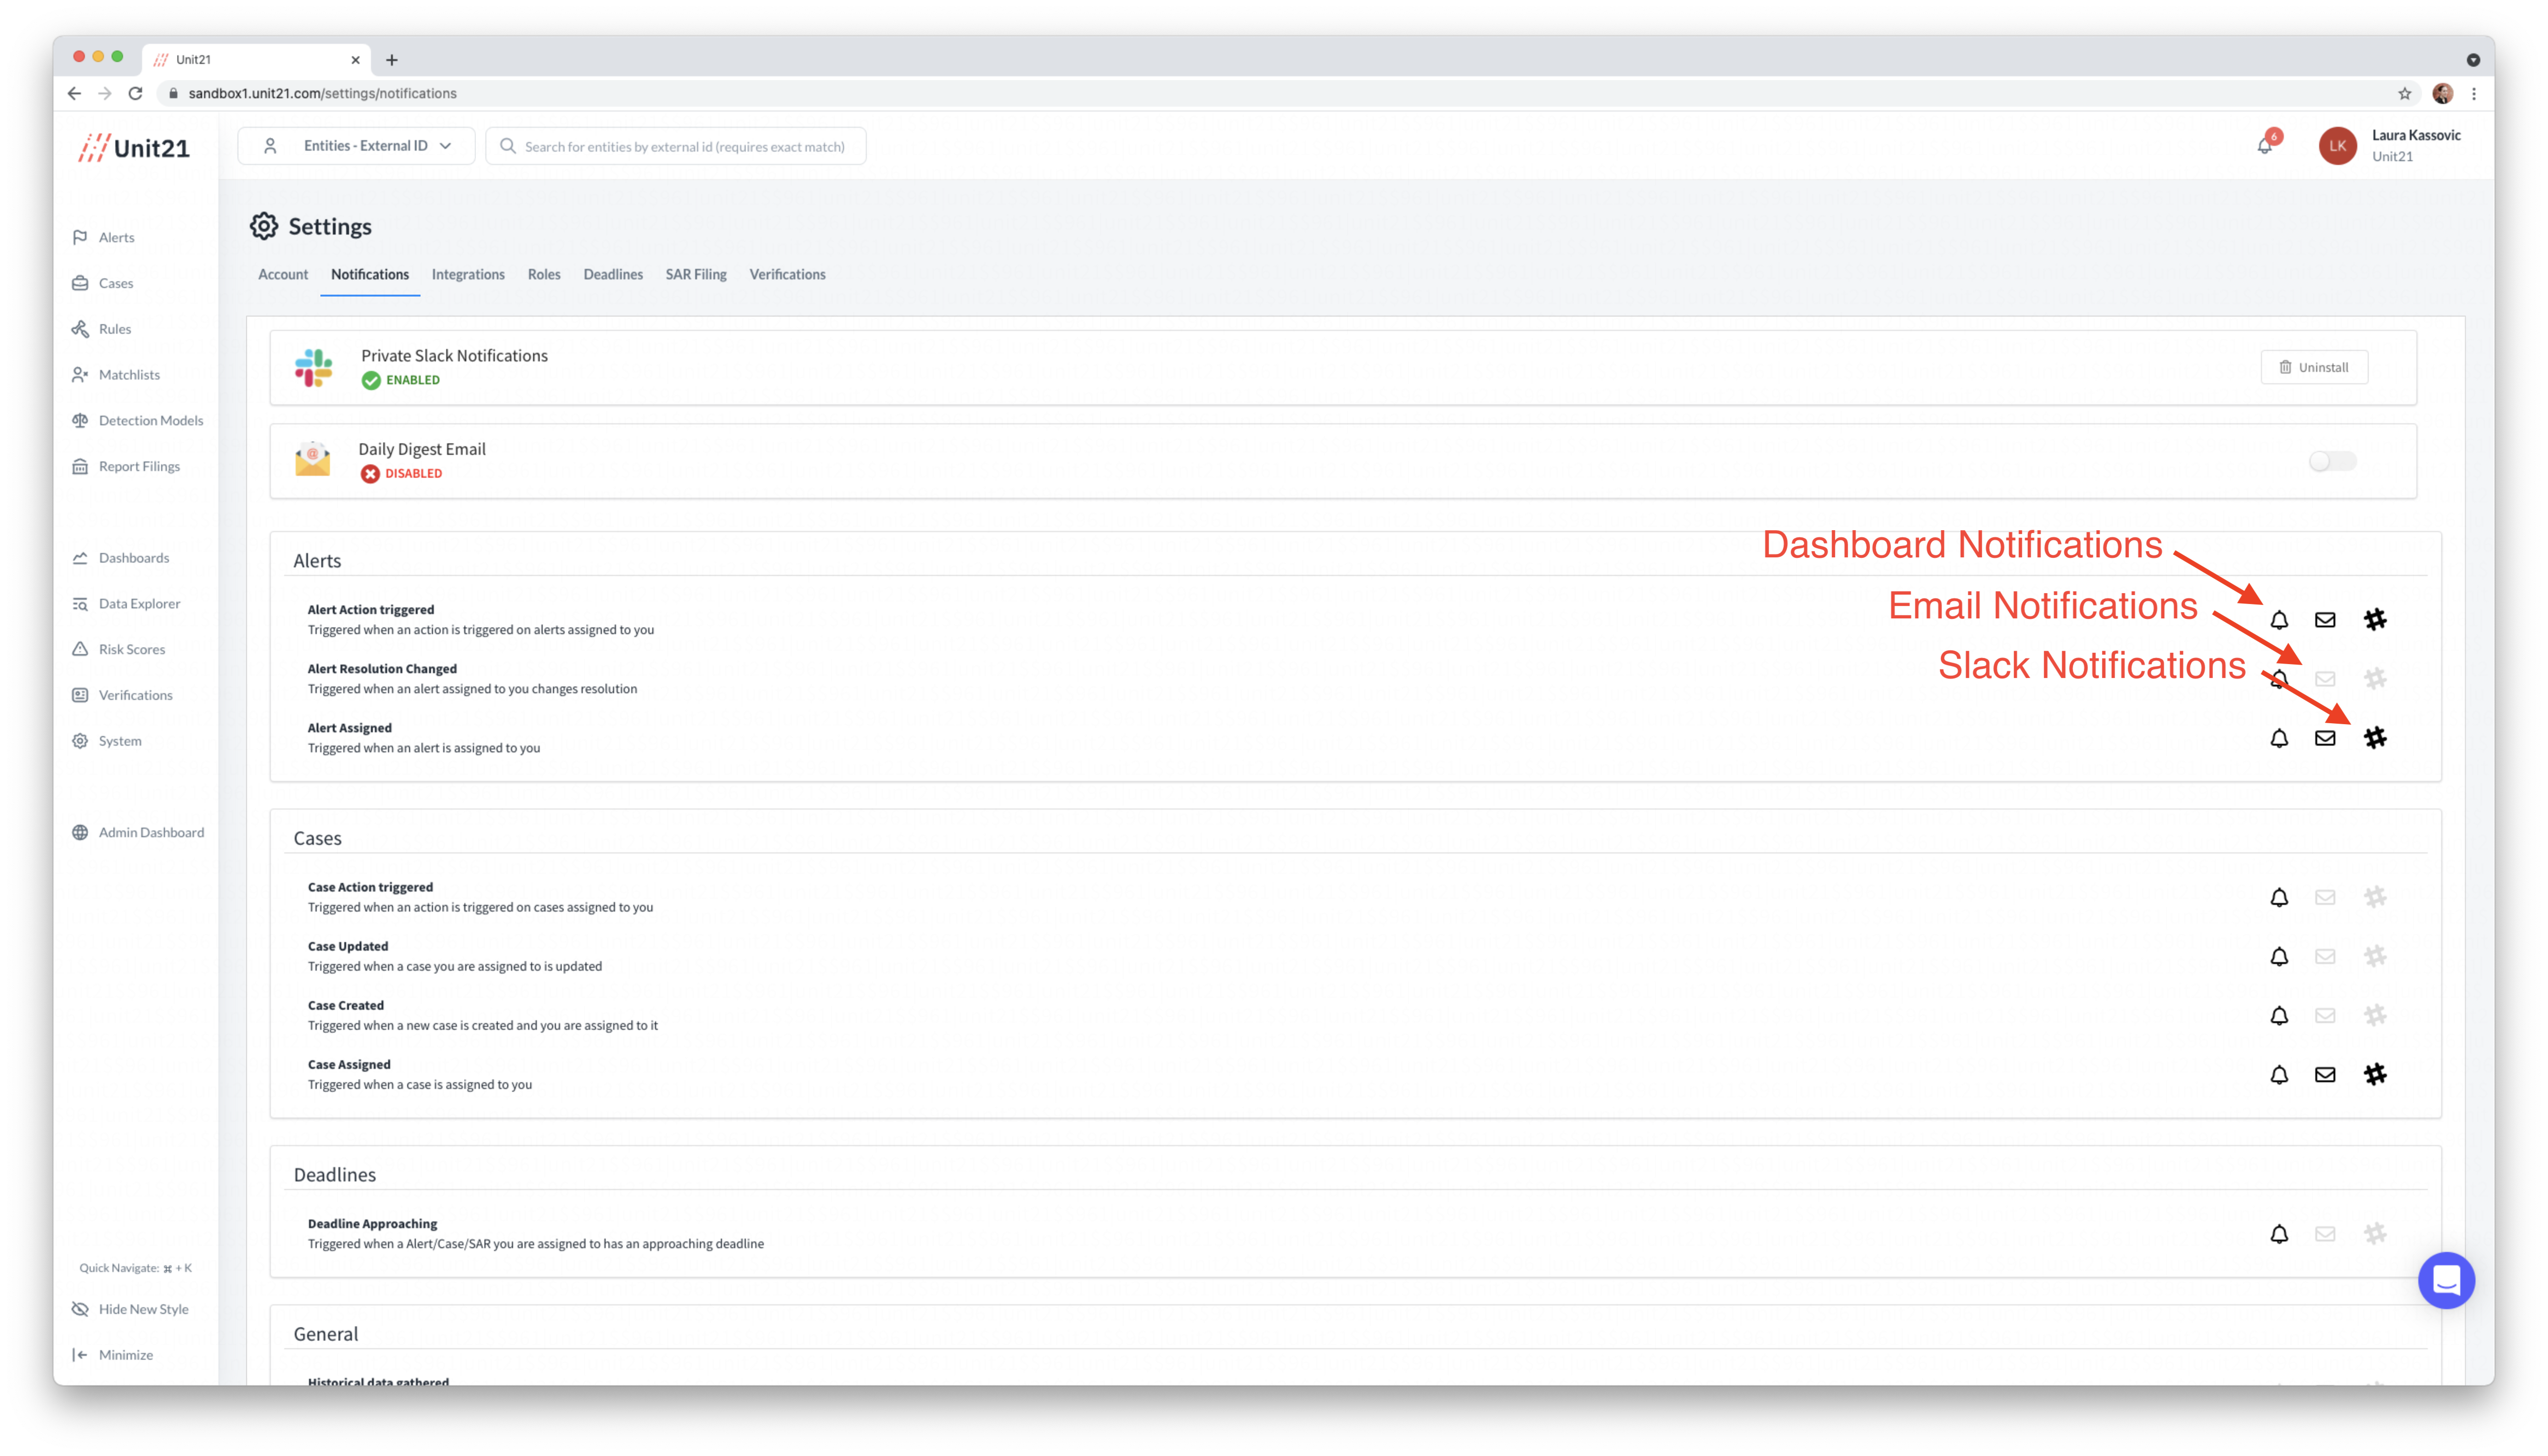This screenshot has width=2548, height=1456.
Task: Click the Uninstall Slack button
Action: 2314,367
